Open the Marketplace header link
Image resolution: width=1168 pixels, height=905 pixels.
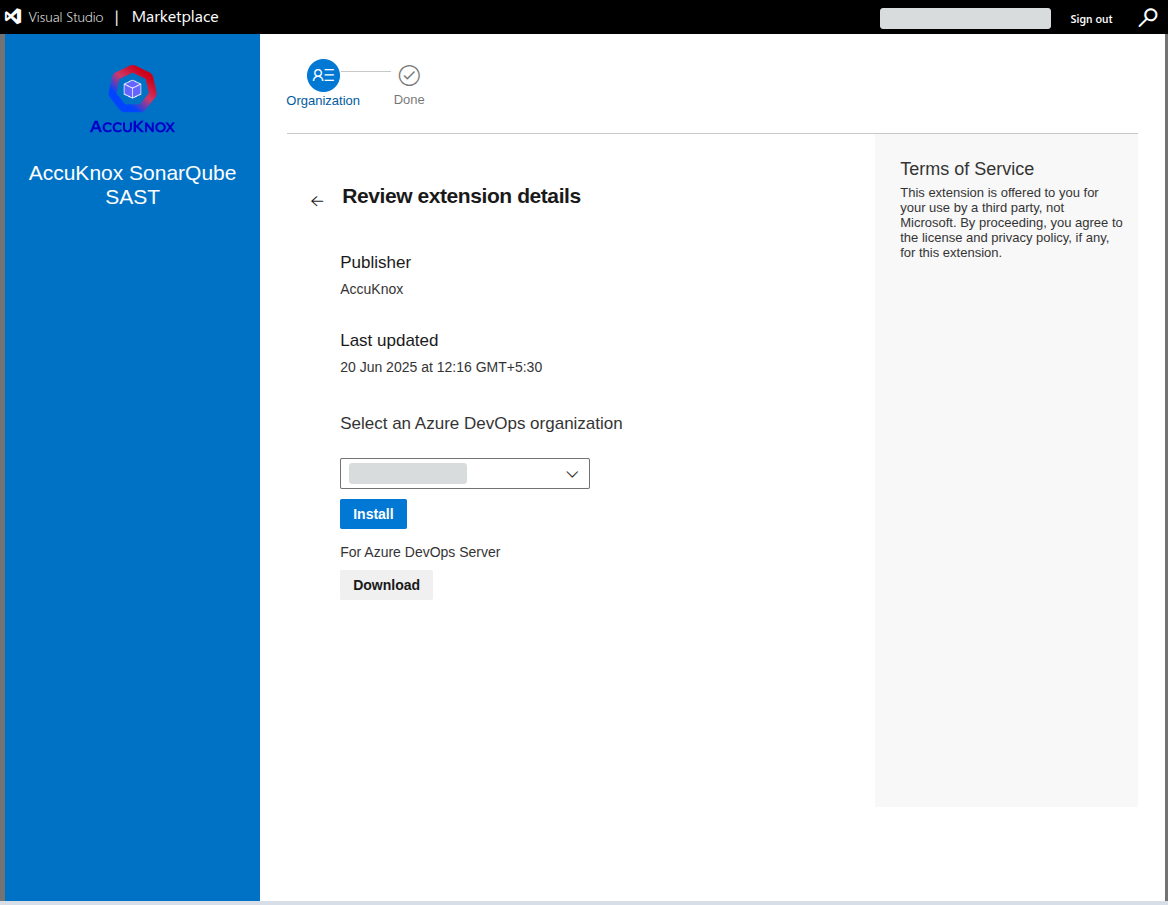[x=175, y=16]
